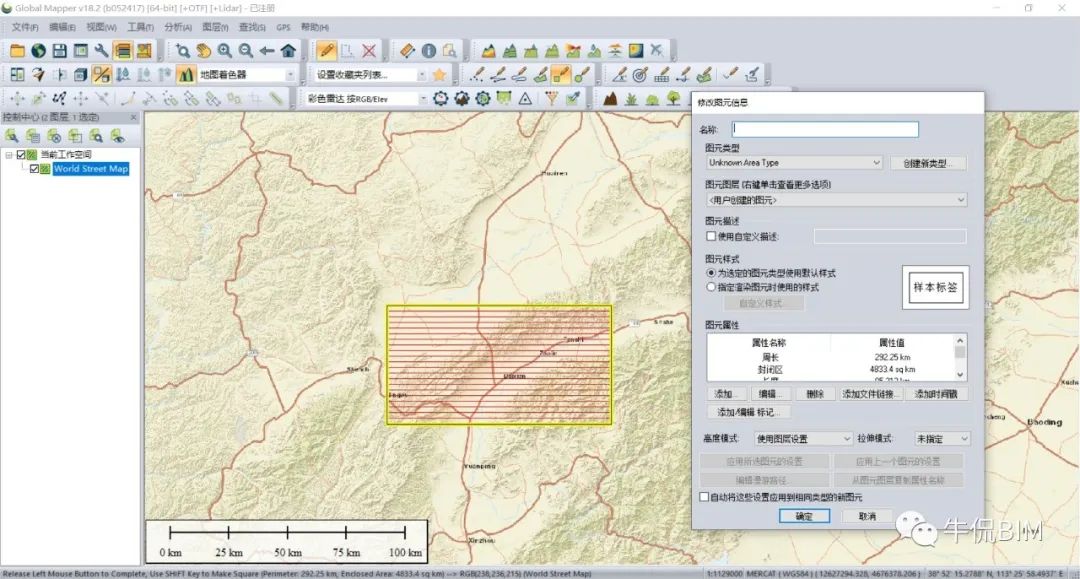Activate the feature info tool
Viewport: 1080px width, 579px height.
(x=428, y=50)
